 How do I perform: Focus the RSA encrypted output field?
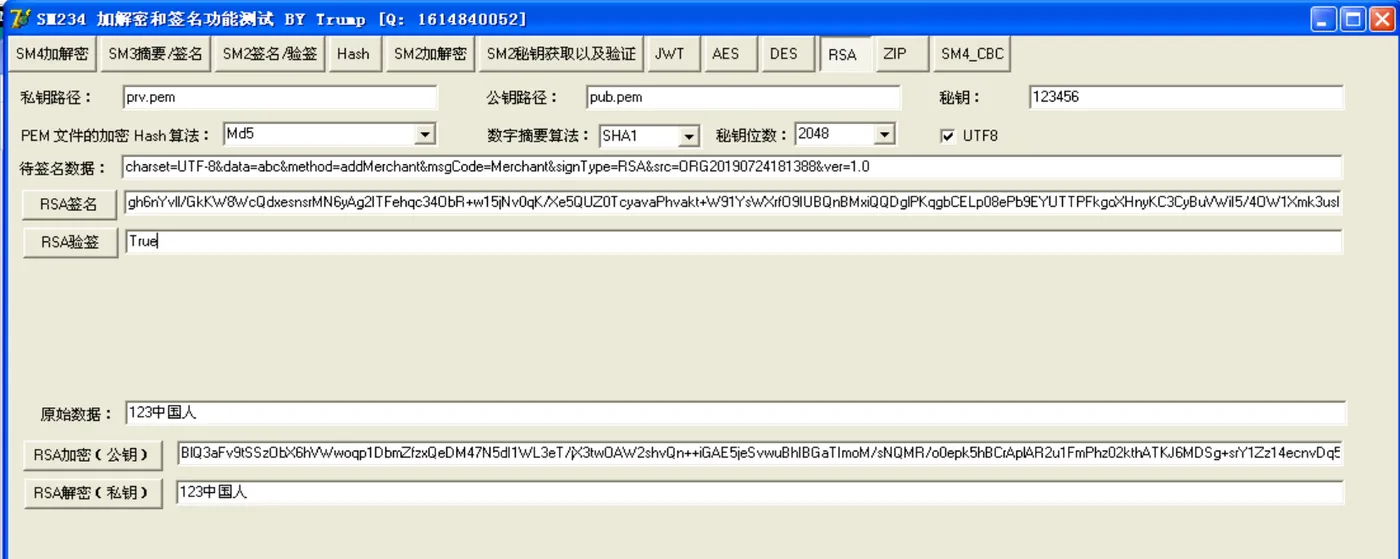(x=760, y=453)
